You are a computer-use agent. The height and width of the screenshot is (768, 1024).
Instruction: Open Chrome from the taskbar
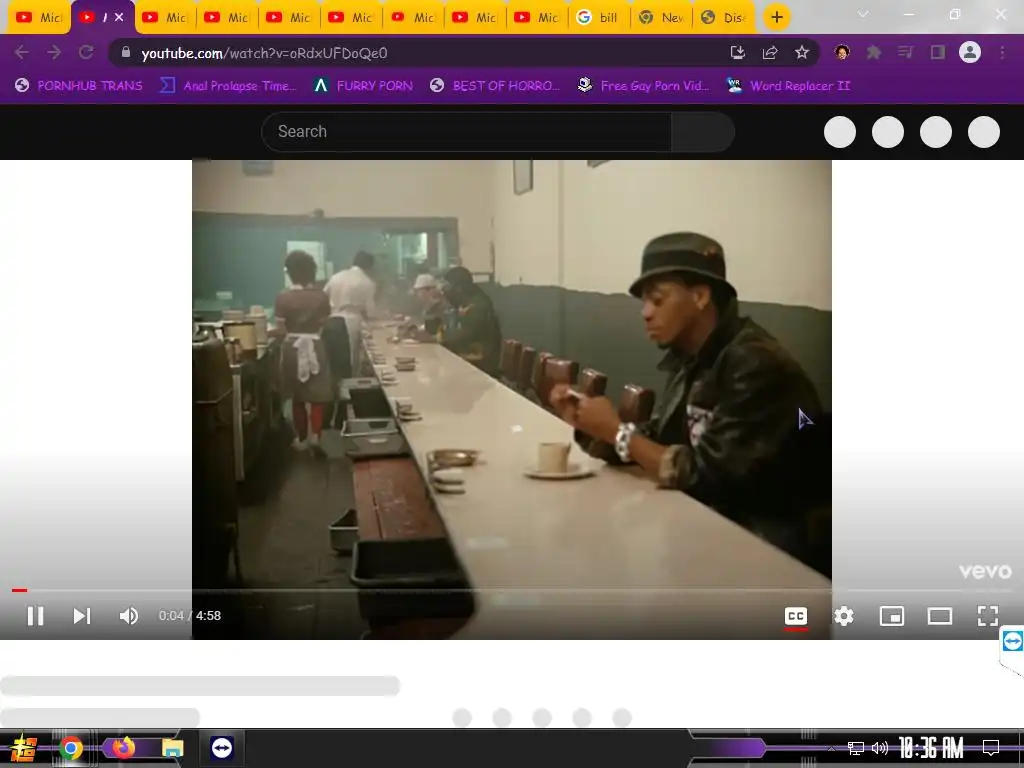pyautogui.click(x=71, y=748)
